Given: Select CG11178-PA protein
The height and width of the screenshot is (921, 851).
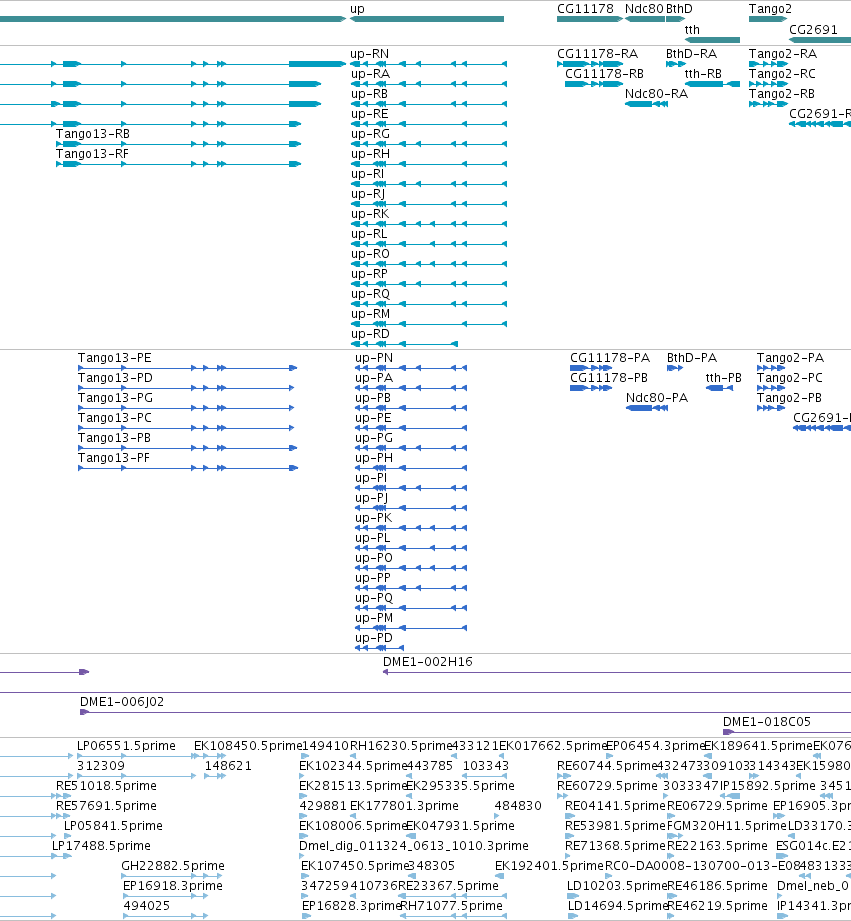Looking at the screenshot, I should pos(610,358).
